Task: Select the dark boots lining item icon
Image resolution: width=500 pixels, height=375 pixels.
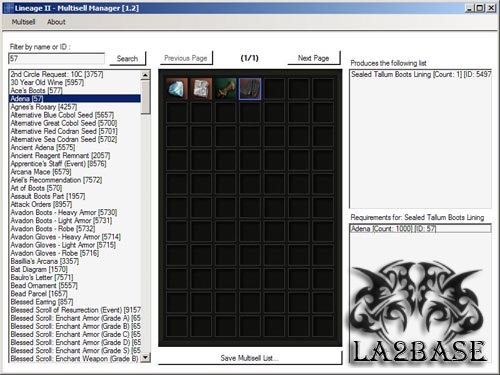Action: pyautogui.click(x=250, y=89)
